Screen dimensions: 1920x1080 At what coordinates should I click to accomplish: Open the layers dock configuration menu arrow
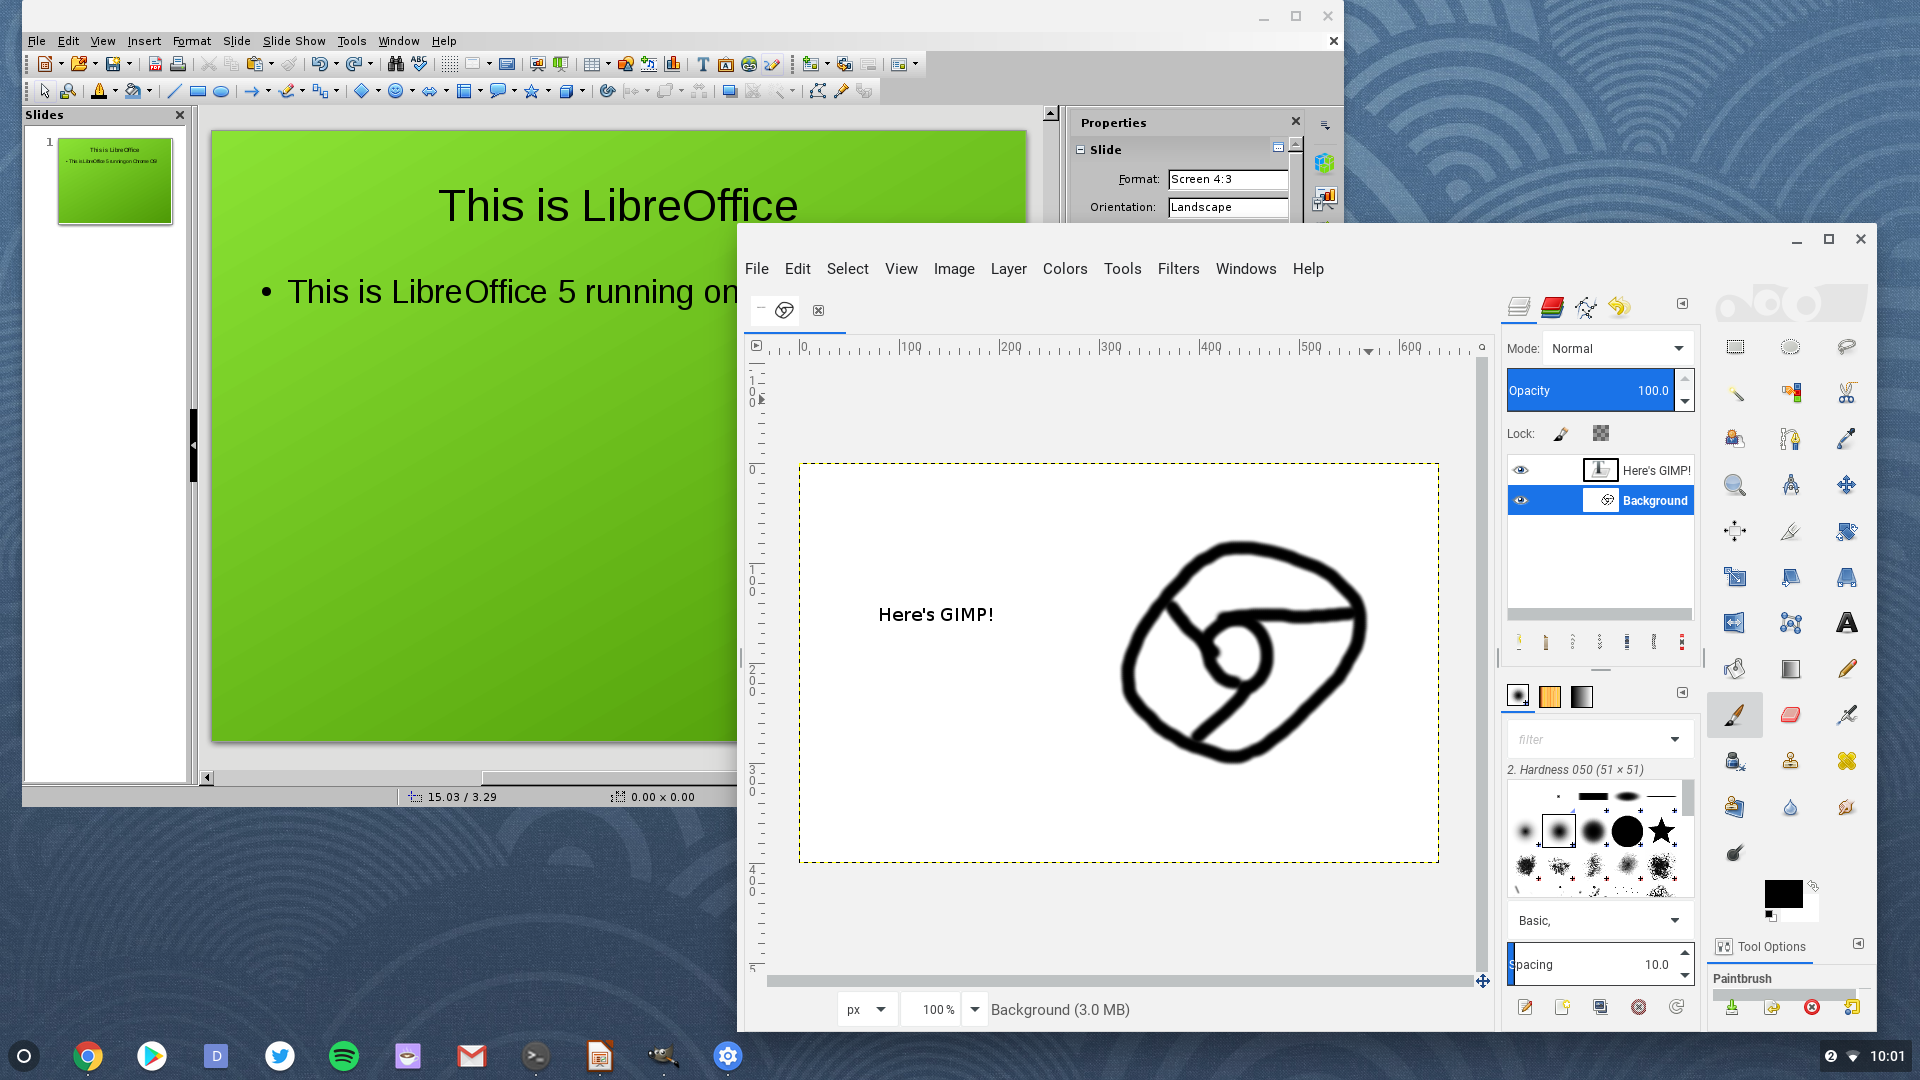click(x=1682, y=304)
